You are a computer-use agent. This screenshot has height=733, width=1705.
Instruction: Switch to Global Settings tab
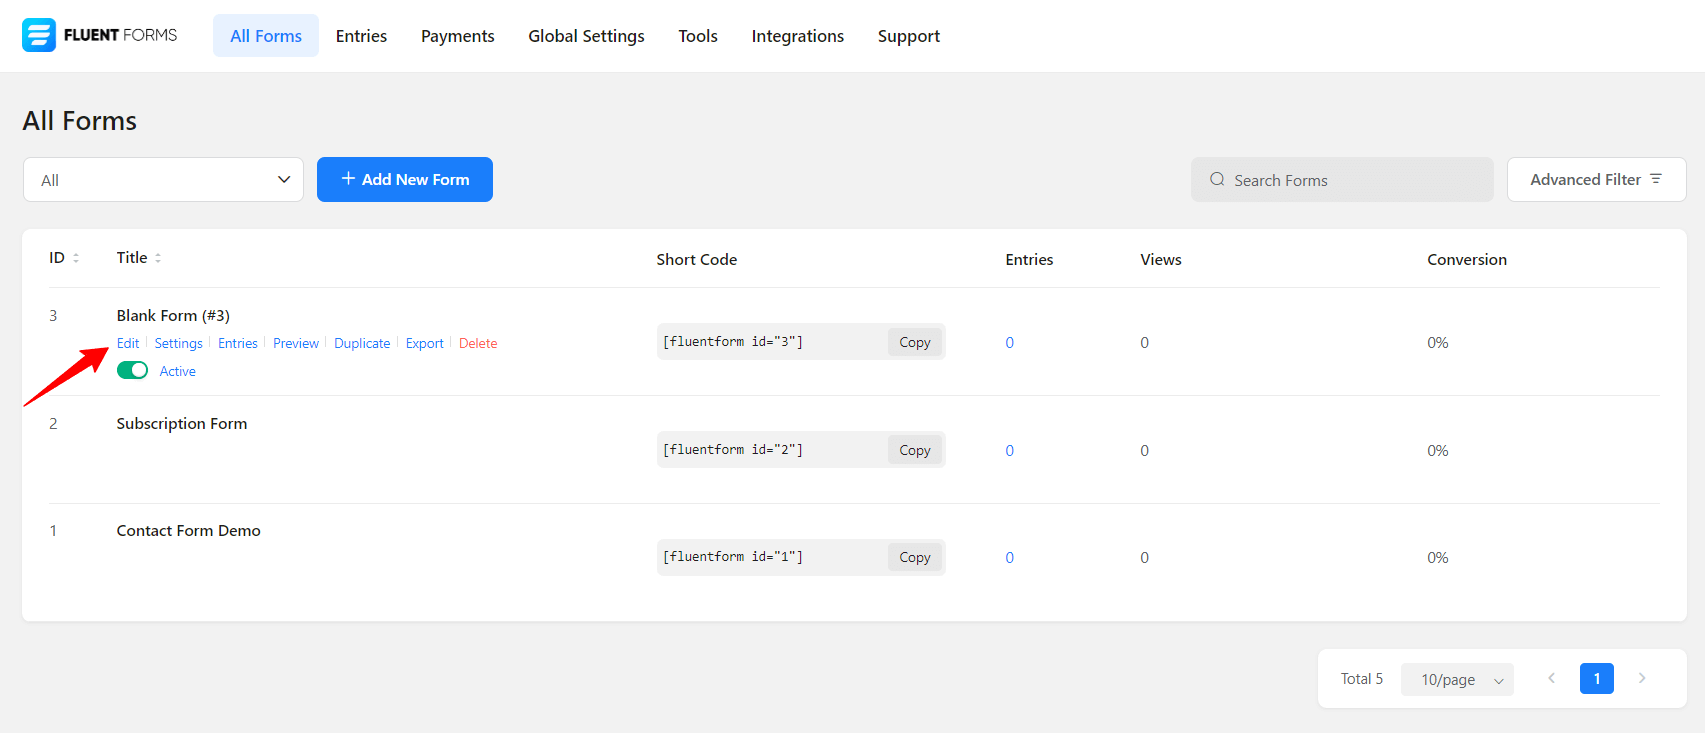click(586, 36)
